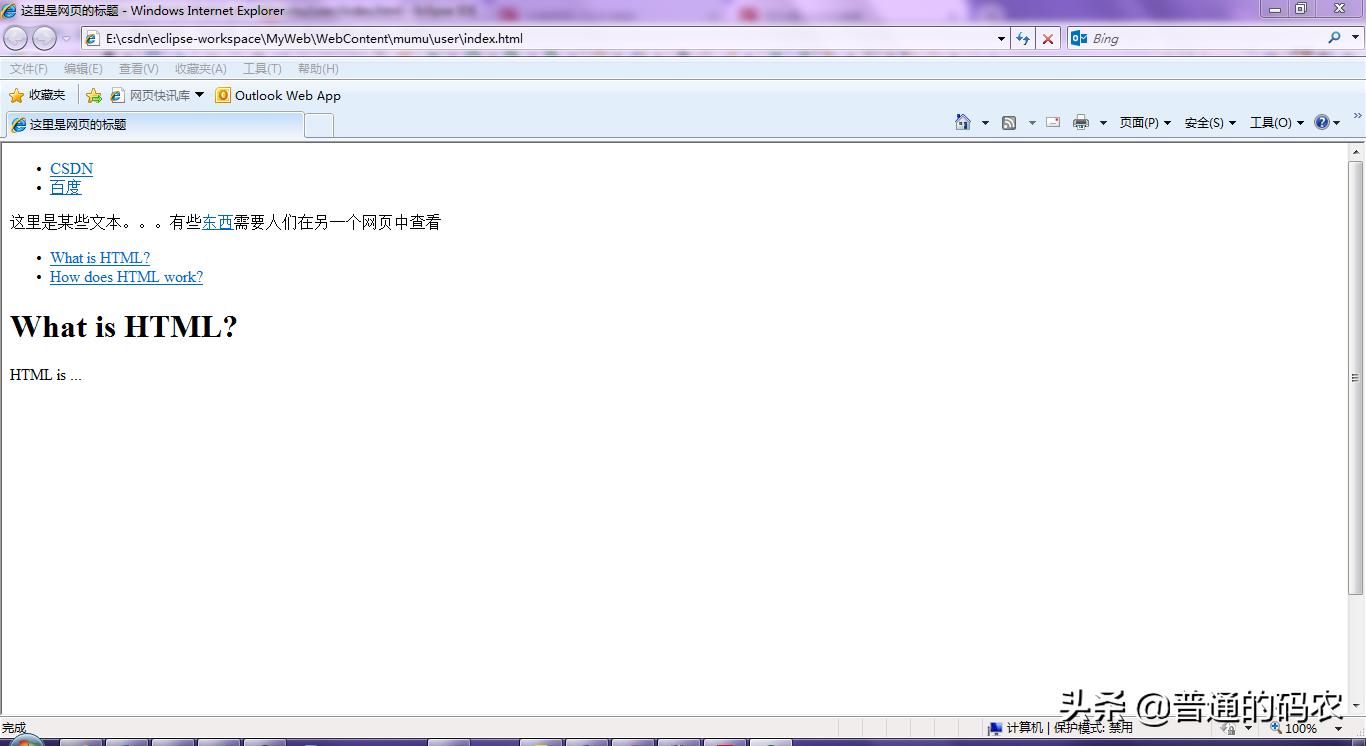Stop loading the page
The width and height of the screenshot is (1366, 746).
tap(1047, 38)
